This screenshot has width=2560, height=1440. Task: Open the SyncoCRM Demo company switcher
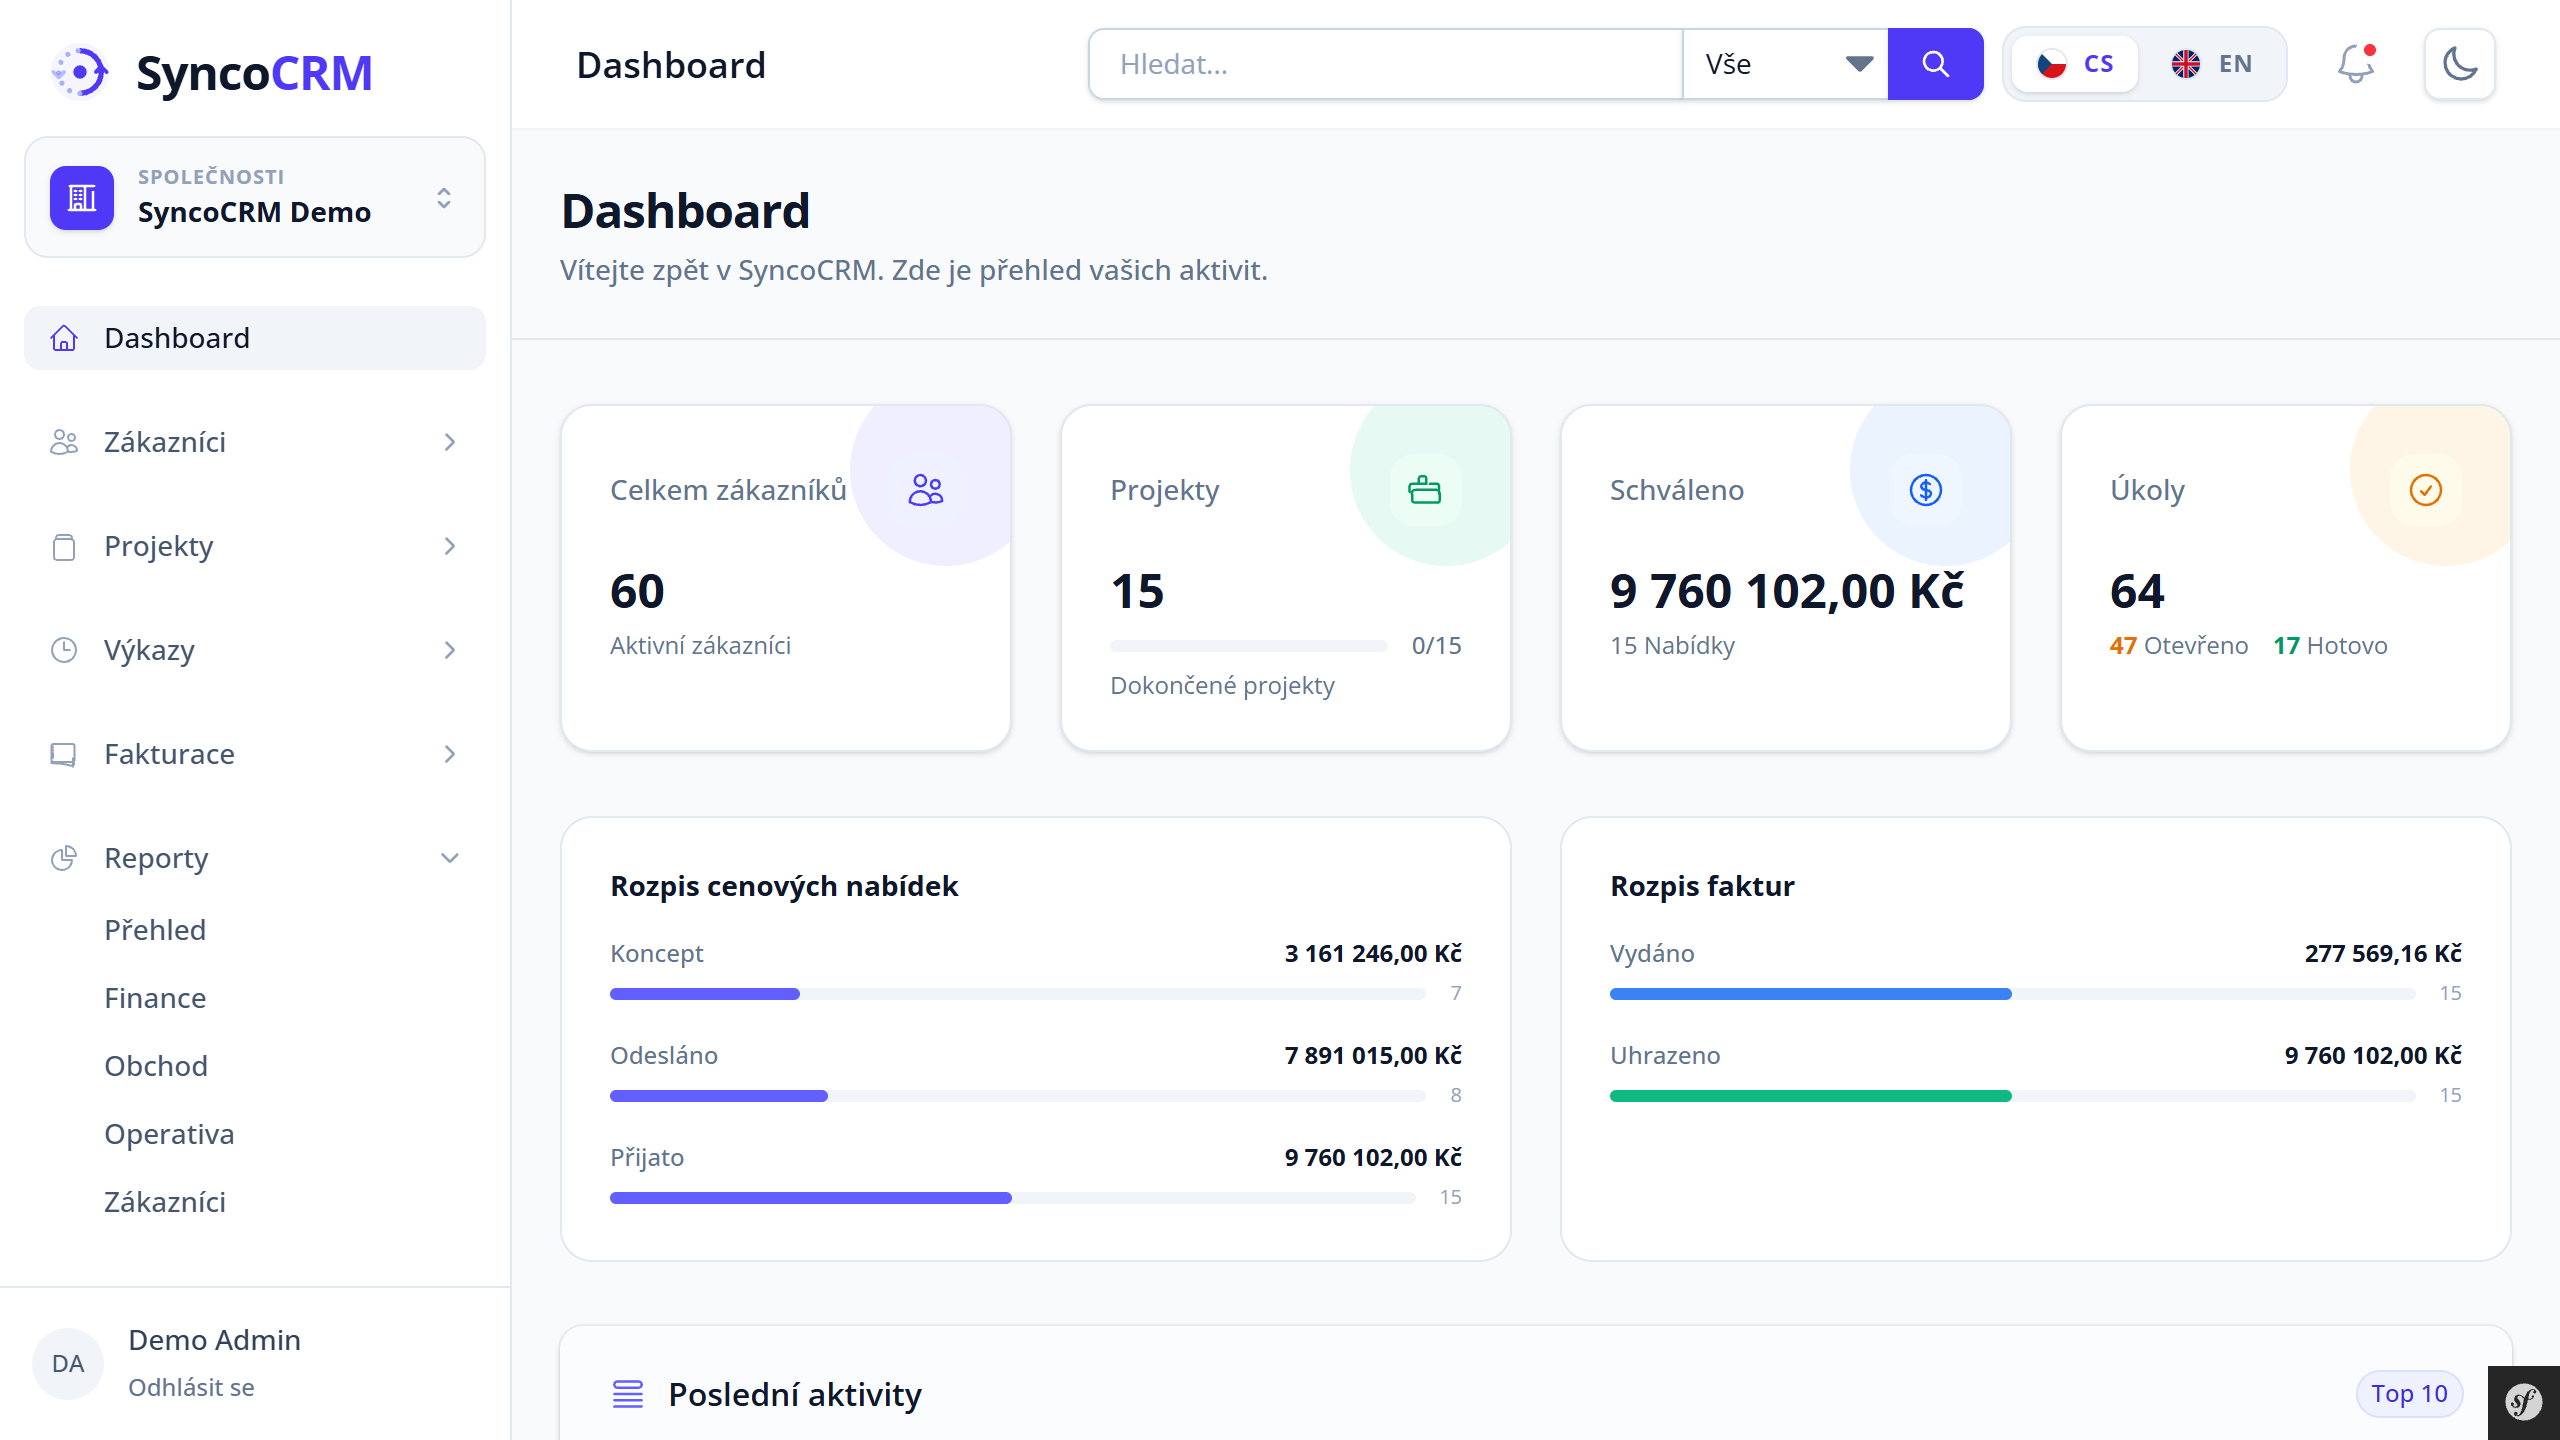[x=255, y=197]
